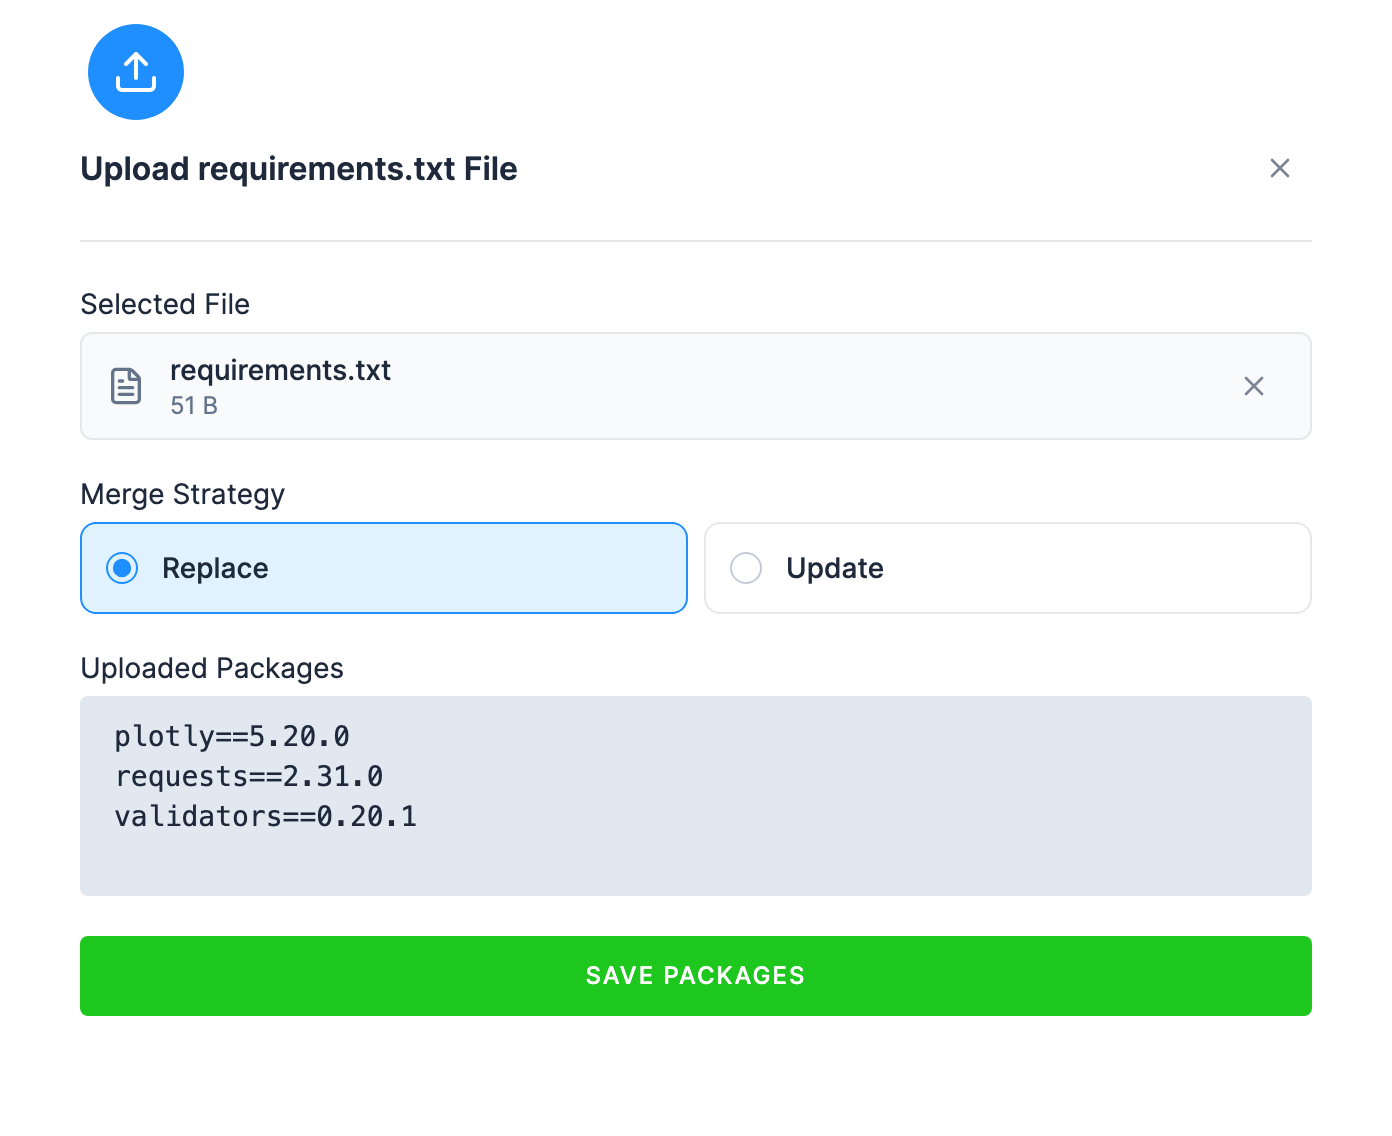Select the Update merge strategy

(x=1008, y=568)
